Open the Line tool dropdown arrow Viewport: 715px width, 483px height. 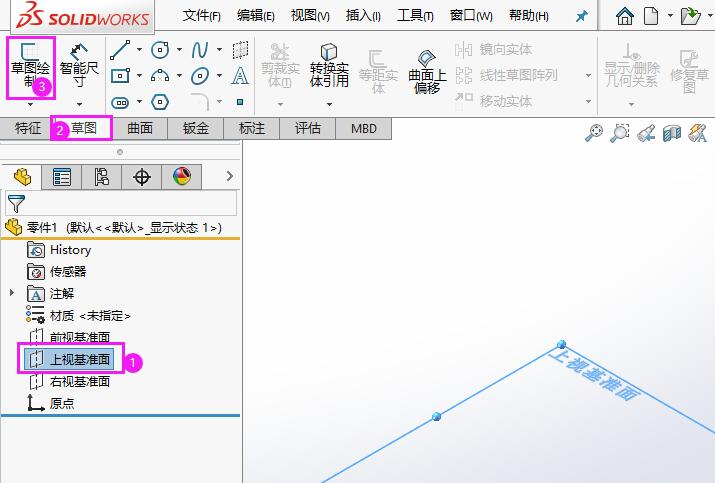coord(139,49)
